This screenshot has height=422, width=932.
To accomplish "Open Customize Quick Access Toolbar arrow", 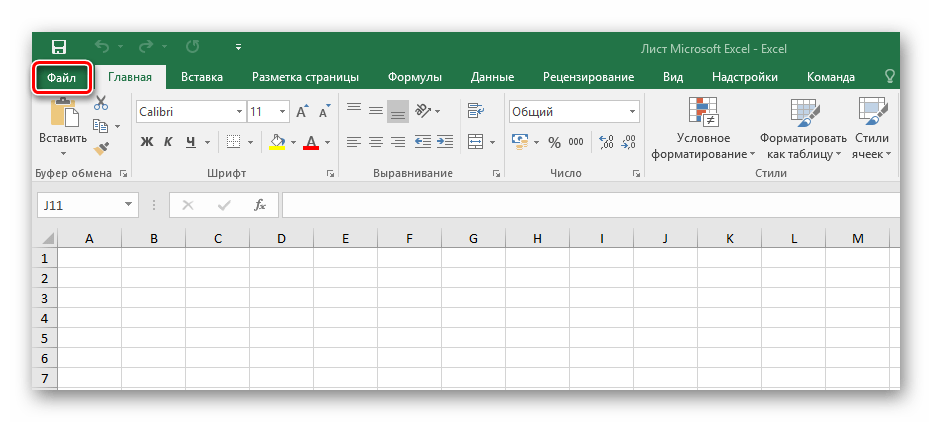I will pos(239,47).
